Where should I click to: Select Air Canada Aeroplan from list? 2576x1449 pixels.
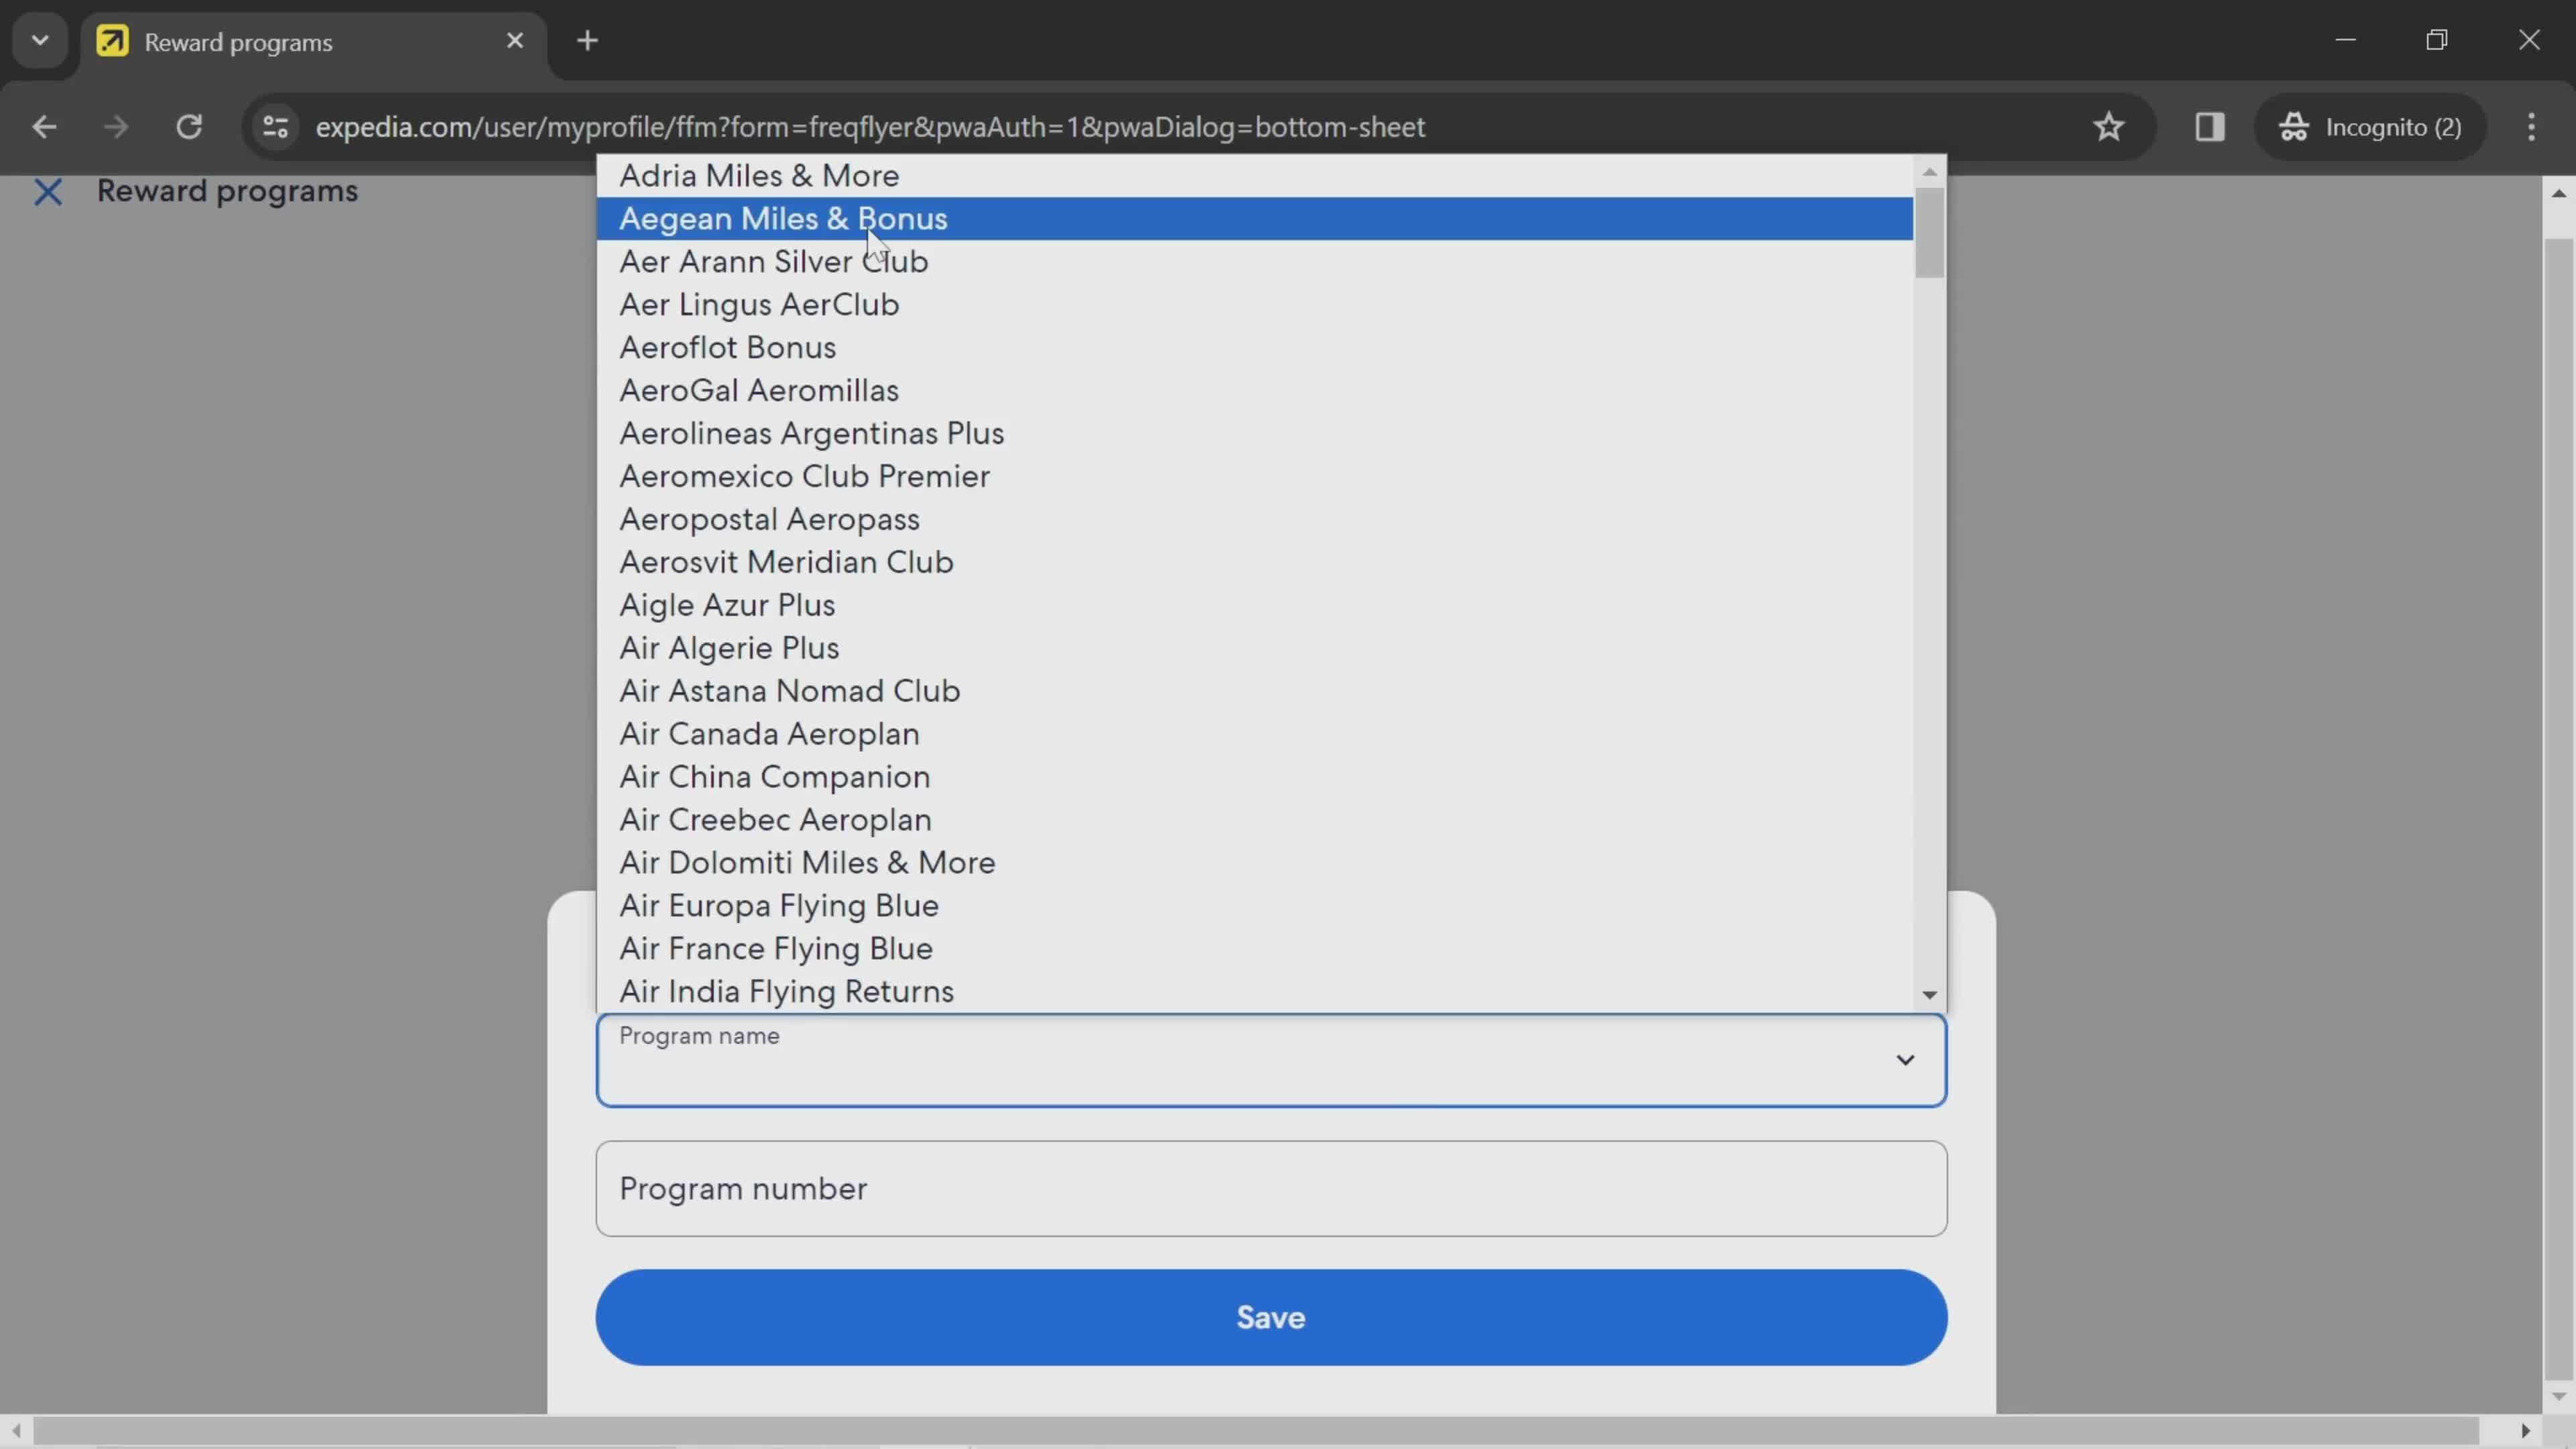[769, 733]
